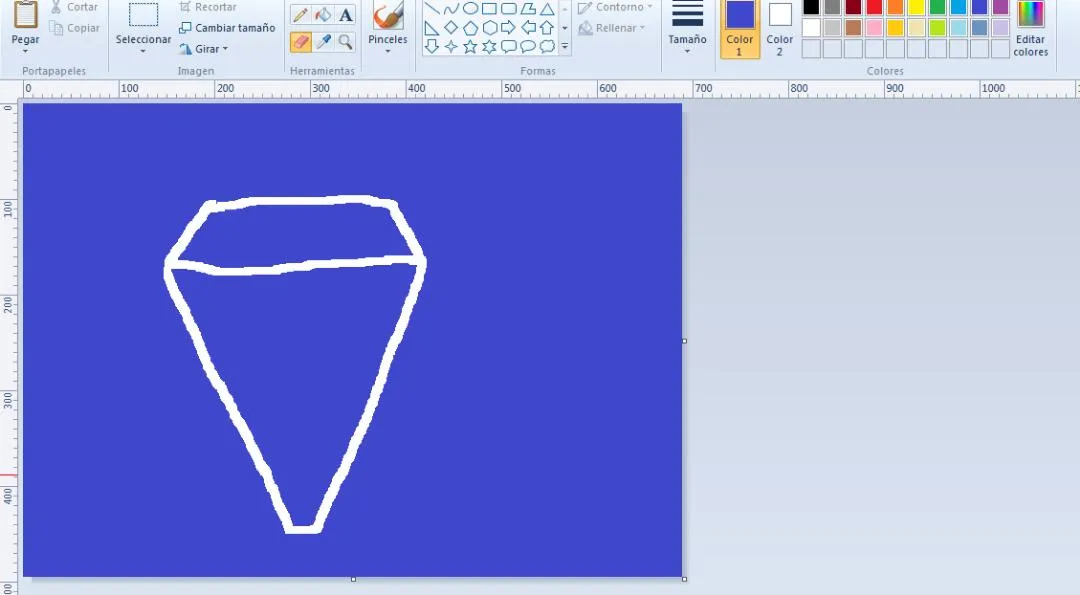Screen dimensions: 1080x595
Task: Select the Magnifier tool
Action: (x=346, y=42)
